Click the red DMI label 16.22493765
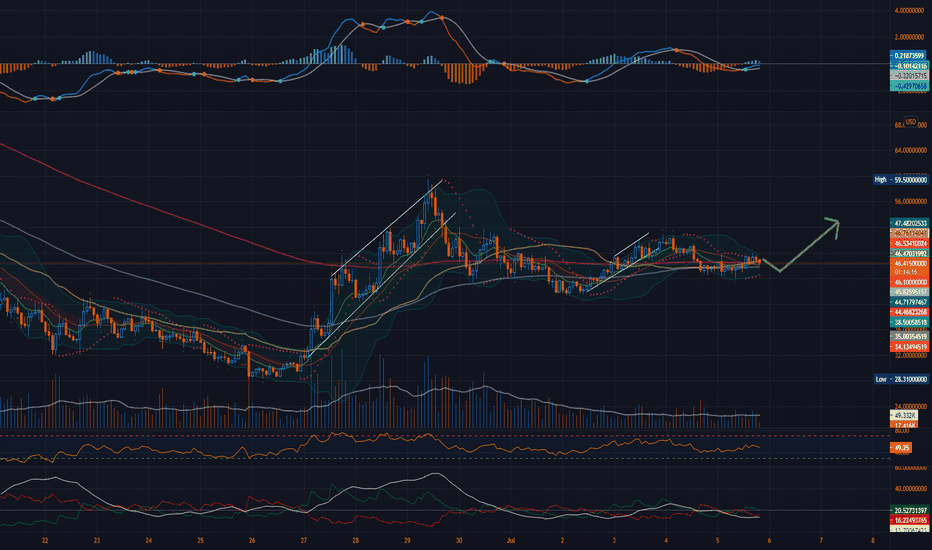 pos(909,520)
